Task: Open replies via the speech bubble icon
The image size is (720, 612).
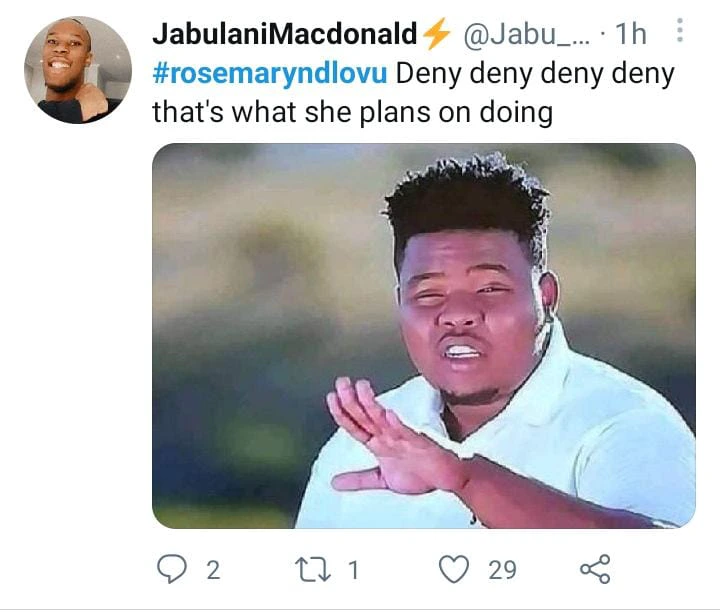Action: point(172,569)
